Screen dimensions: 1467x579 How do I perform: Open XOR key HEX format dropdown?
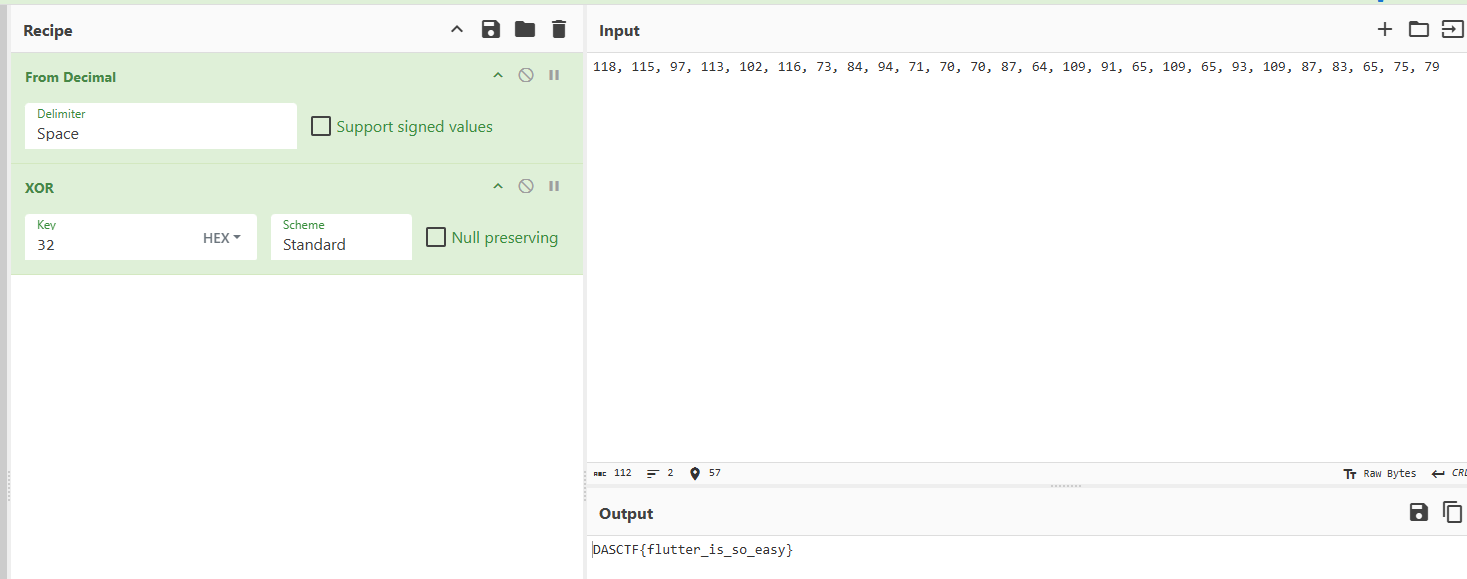[x=222, y=238]
